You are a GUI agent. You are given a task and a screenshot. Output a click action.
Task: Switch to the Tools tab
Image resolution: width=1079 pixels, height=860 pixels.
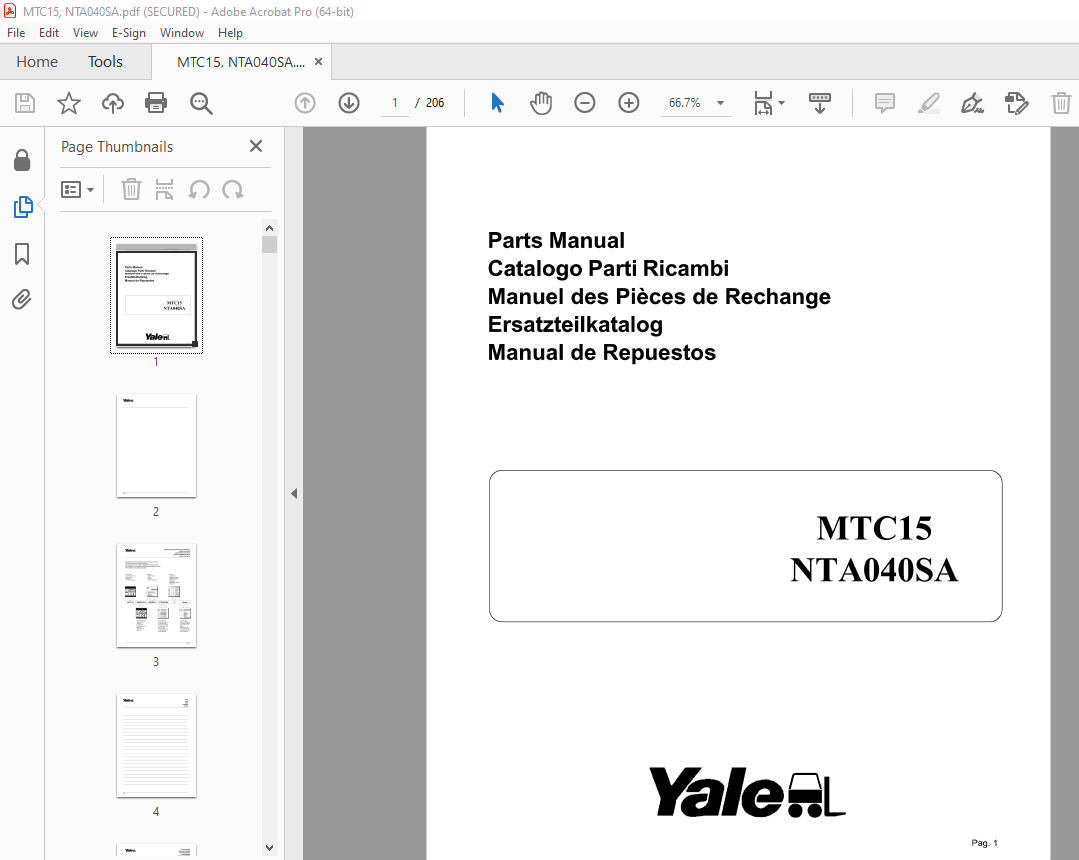(105, 62)
